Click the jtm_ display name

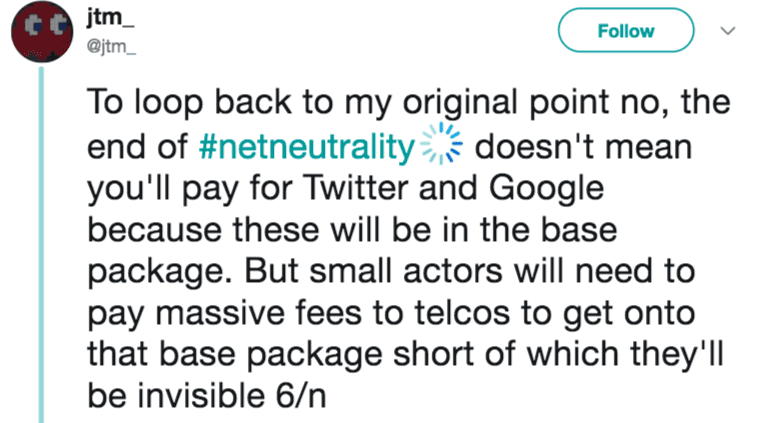tap(110, 17)
